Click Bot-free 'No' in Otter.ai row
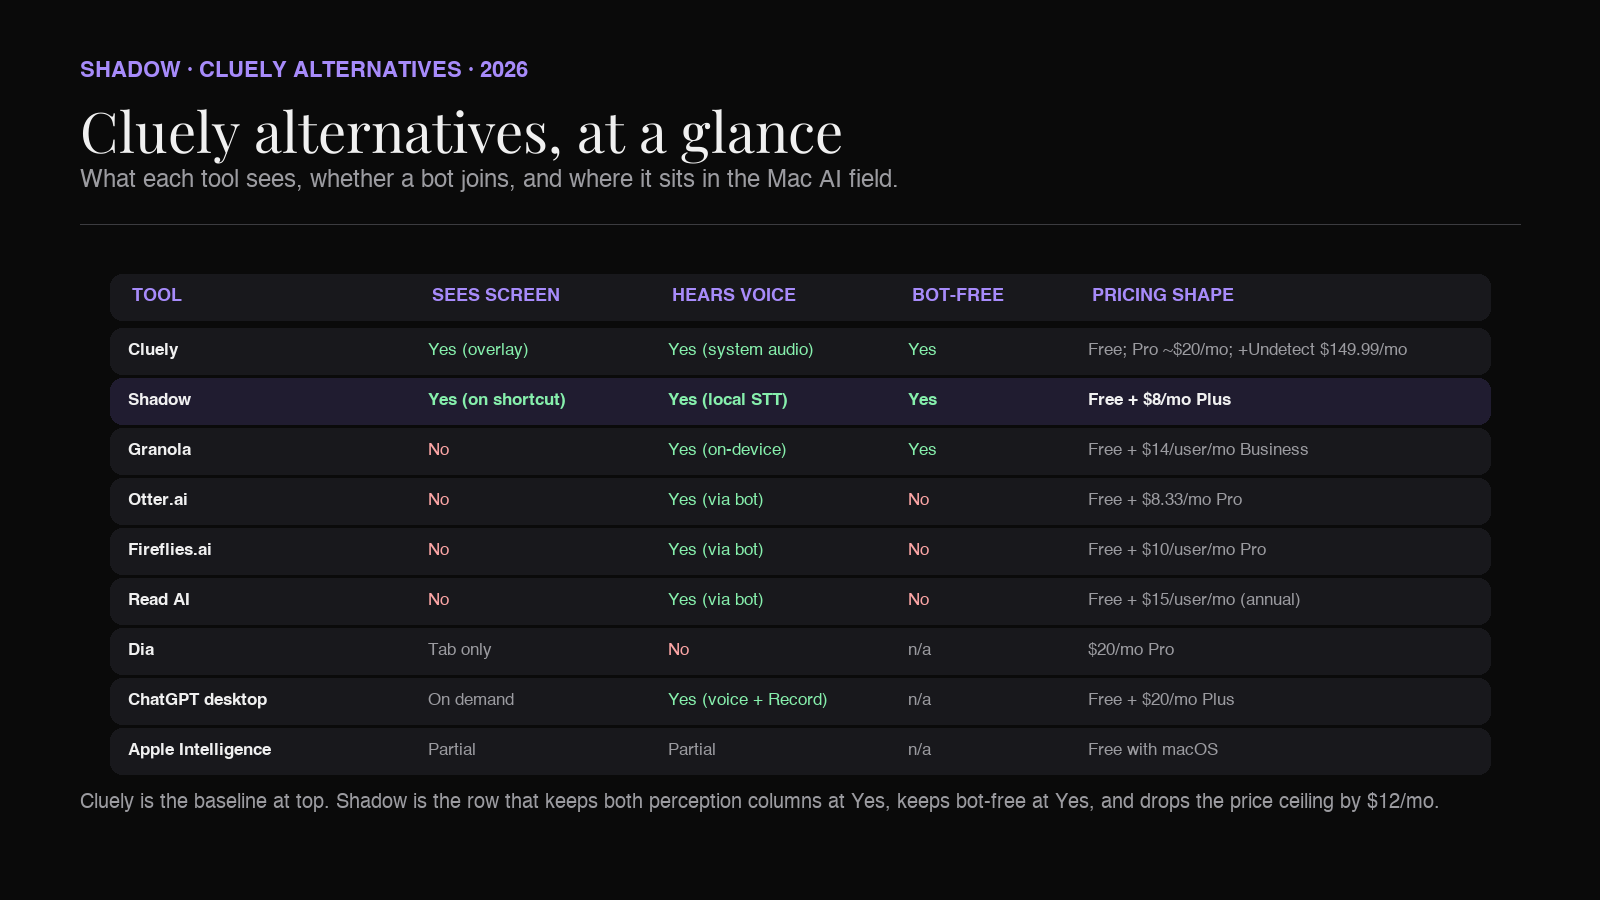Image resolution: width=1600 pixels, height=900 pixels. coord(919,500)
